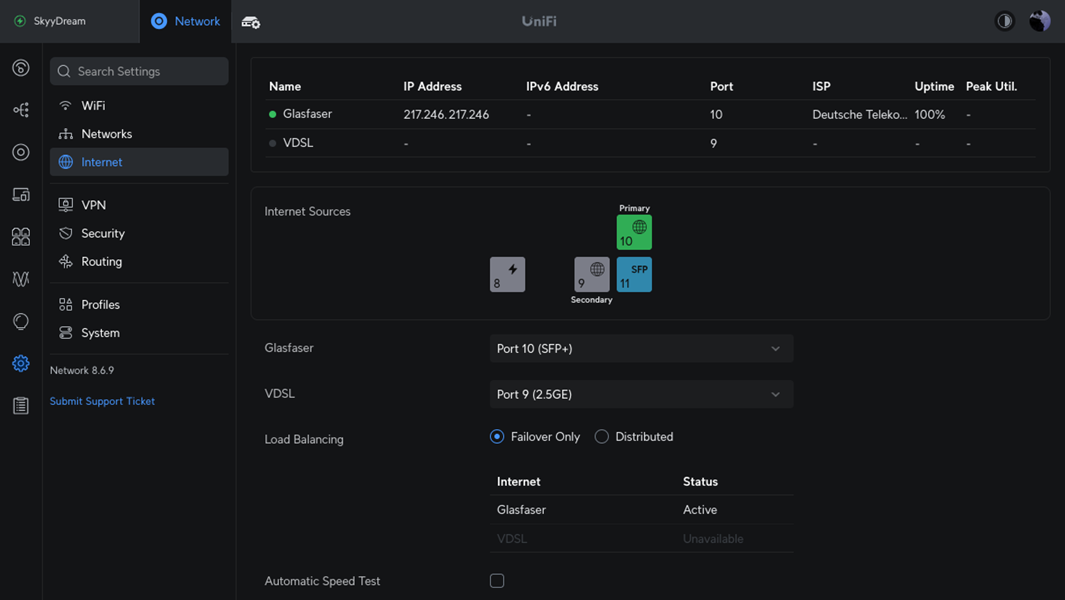Click the blue Settings gear icon

click(x=21, y=364)
